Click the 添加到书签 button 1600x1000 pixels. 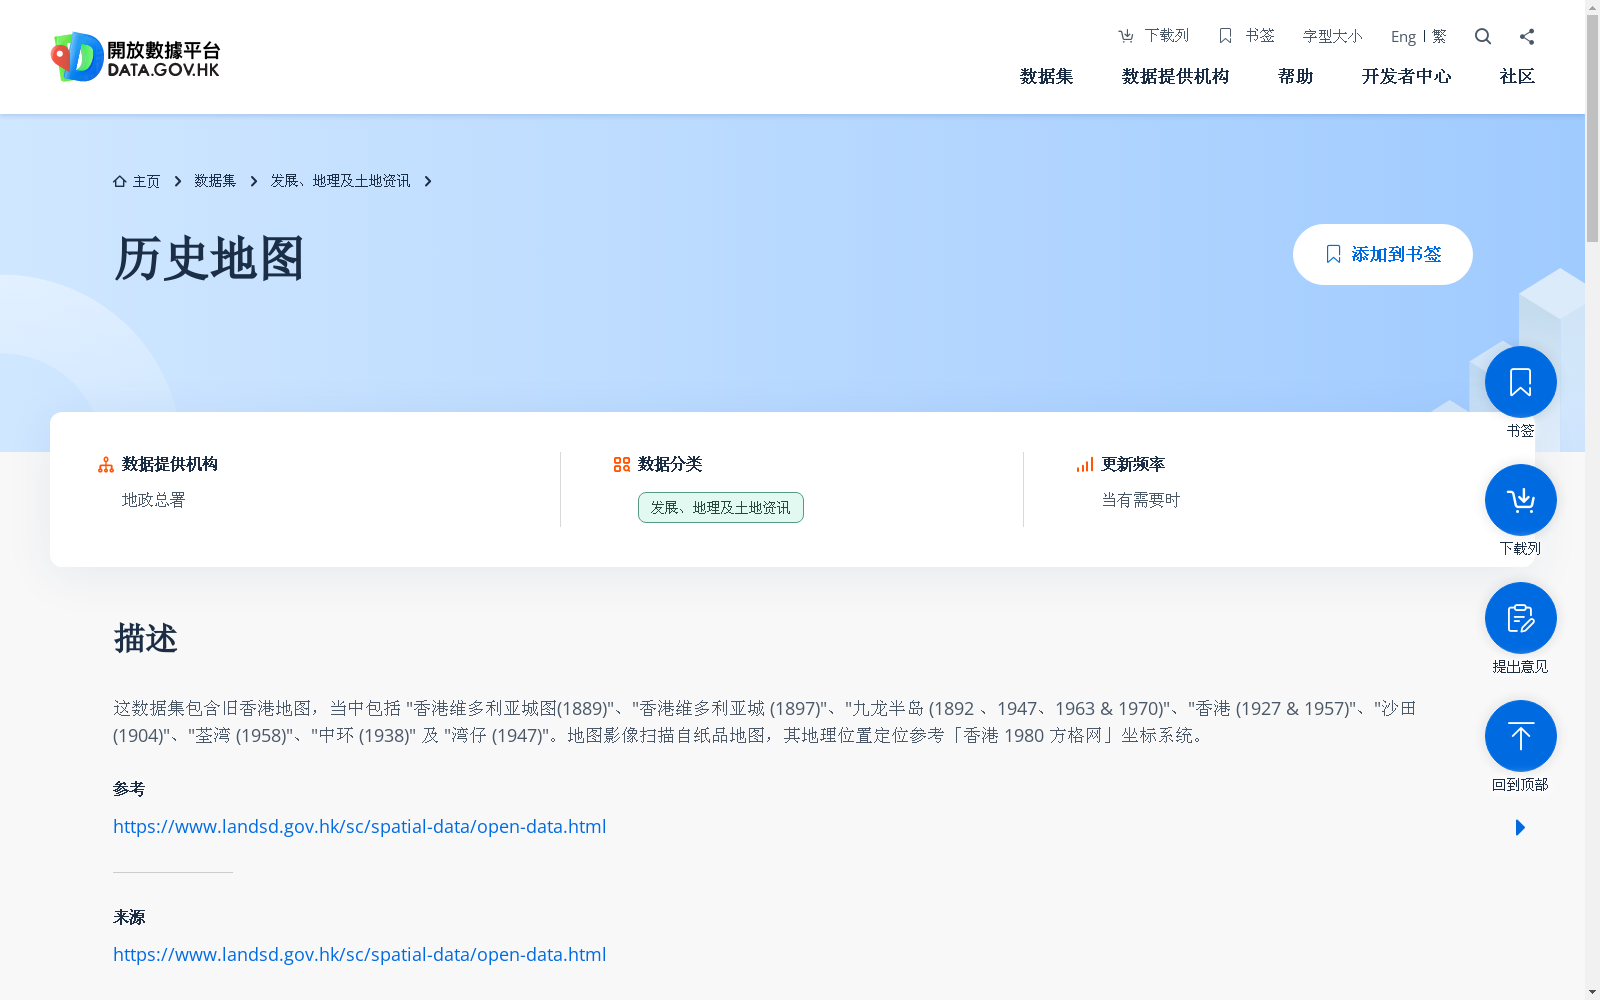click(1382, 254)
